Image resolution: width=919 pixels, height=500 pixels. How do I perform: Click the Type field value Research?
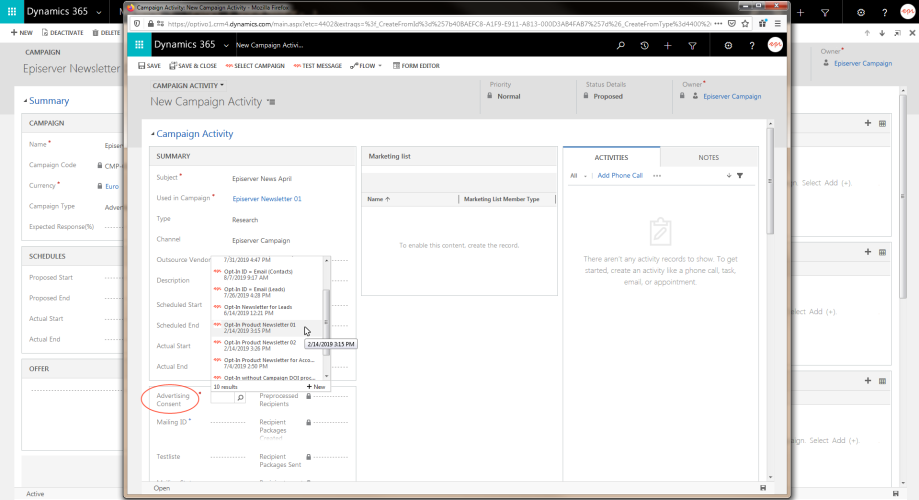tap(245, 220)
